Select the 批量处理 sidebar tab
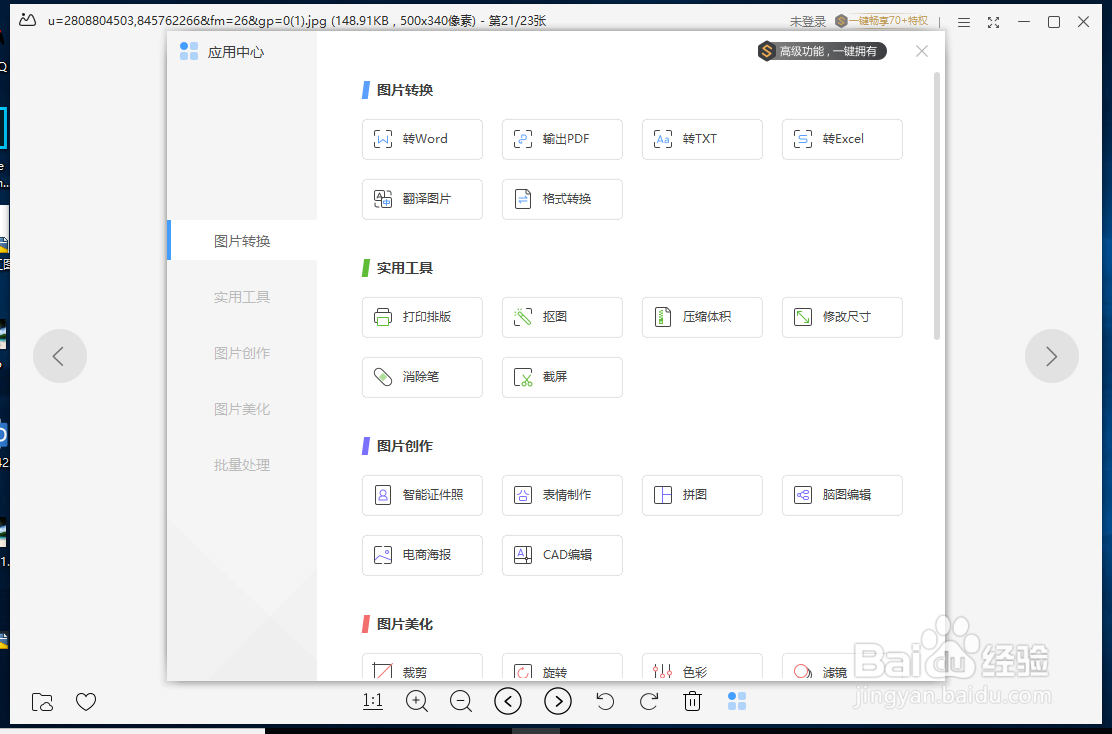Image resolution: width=1112 pixels, height=734 pixels. coord(242,465)
